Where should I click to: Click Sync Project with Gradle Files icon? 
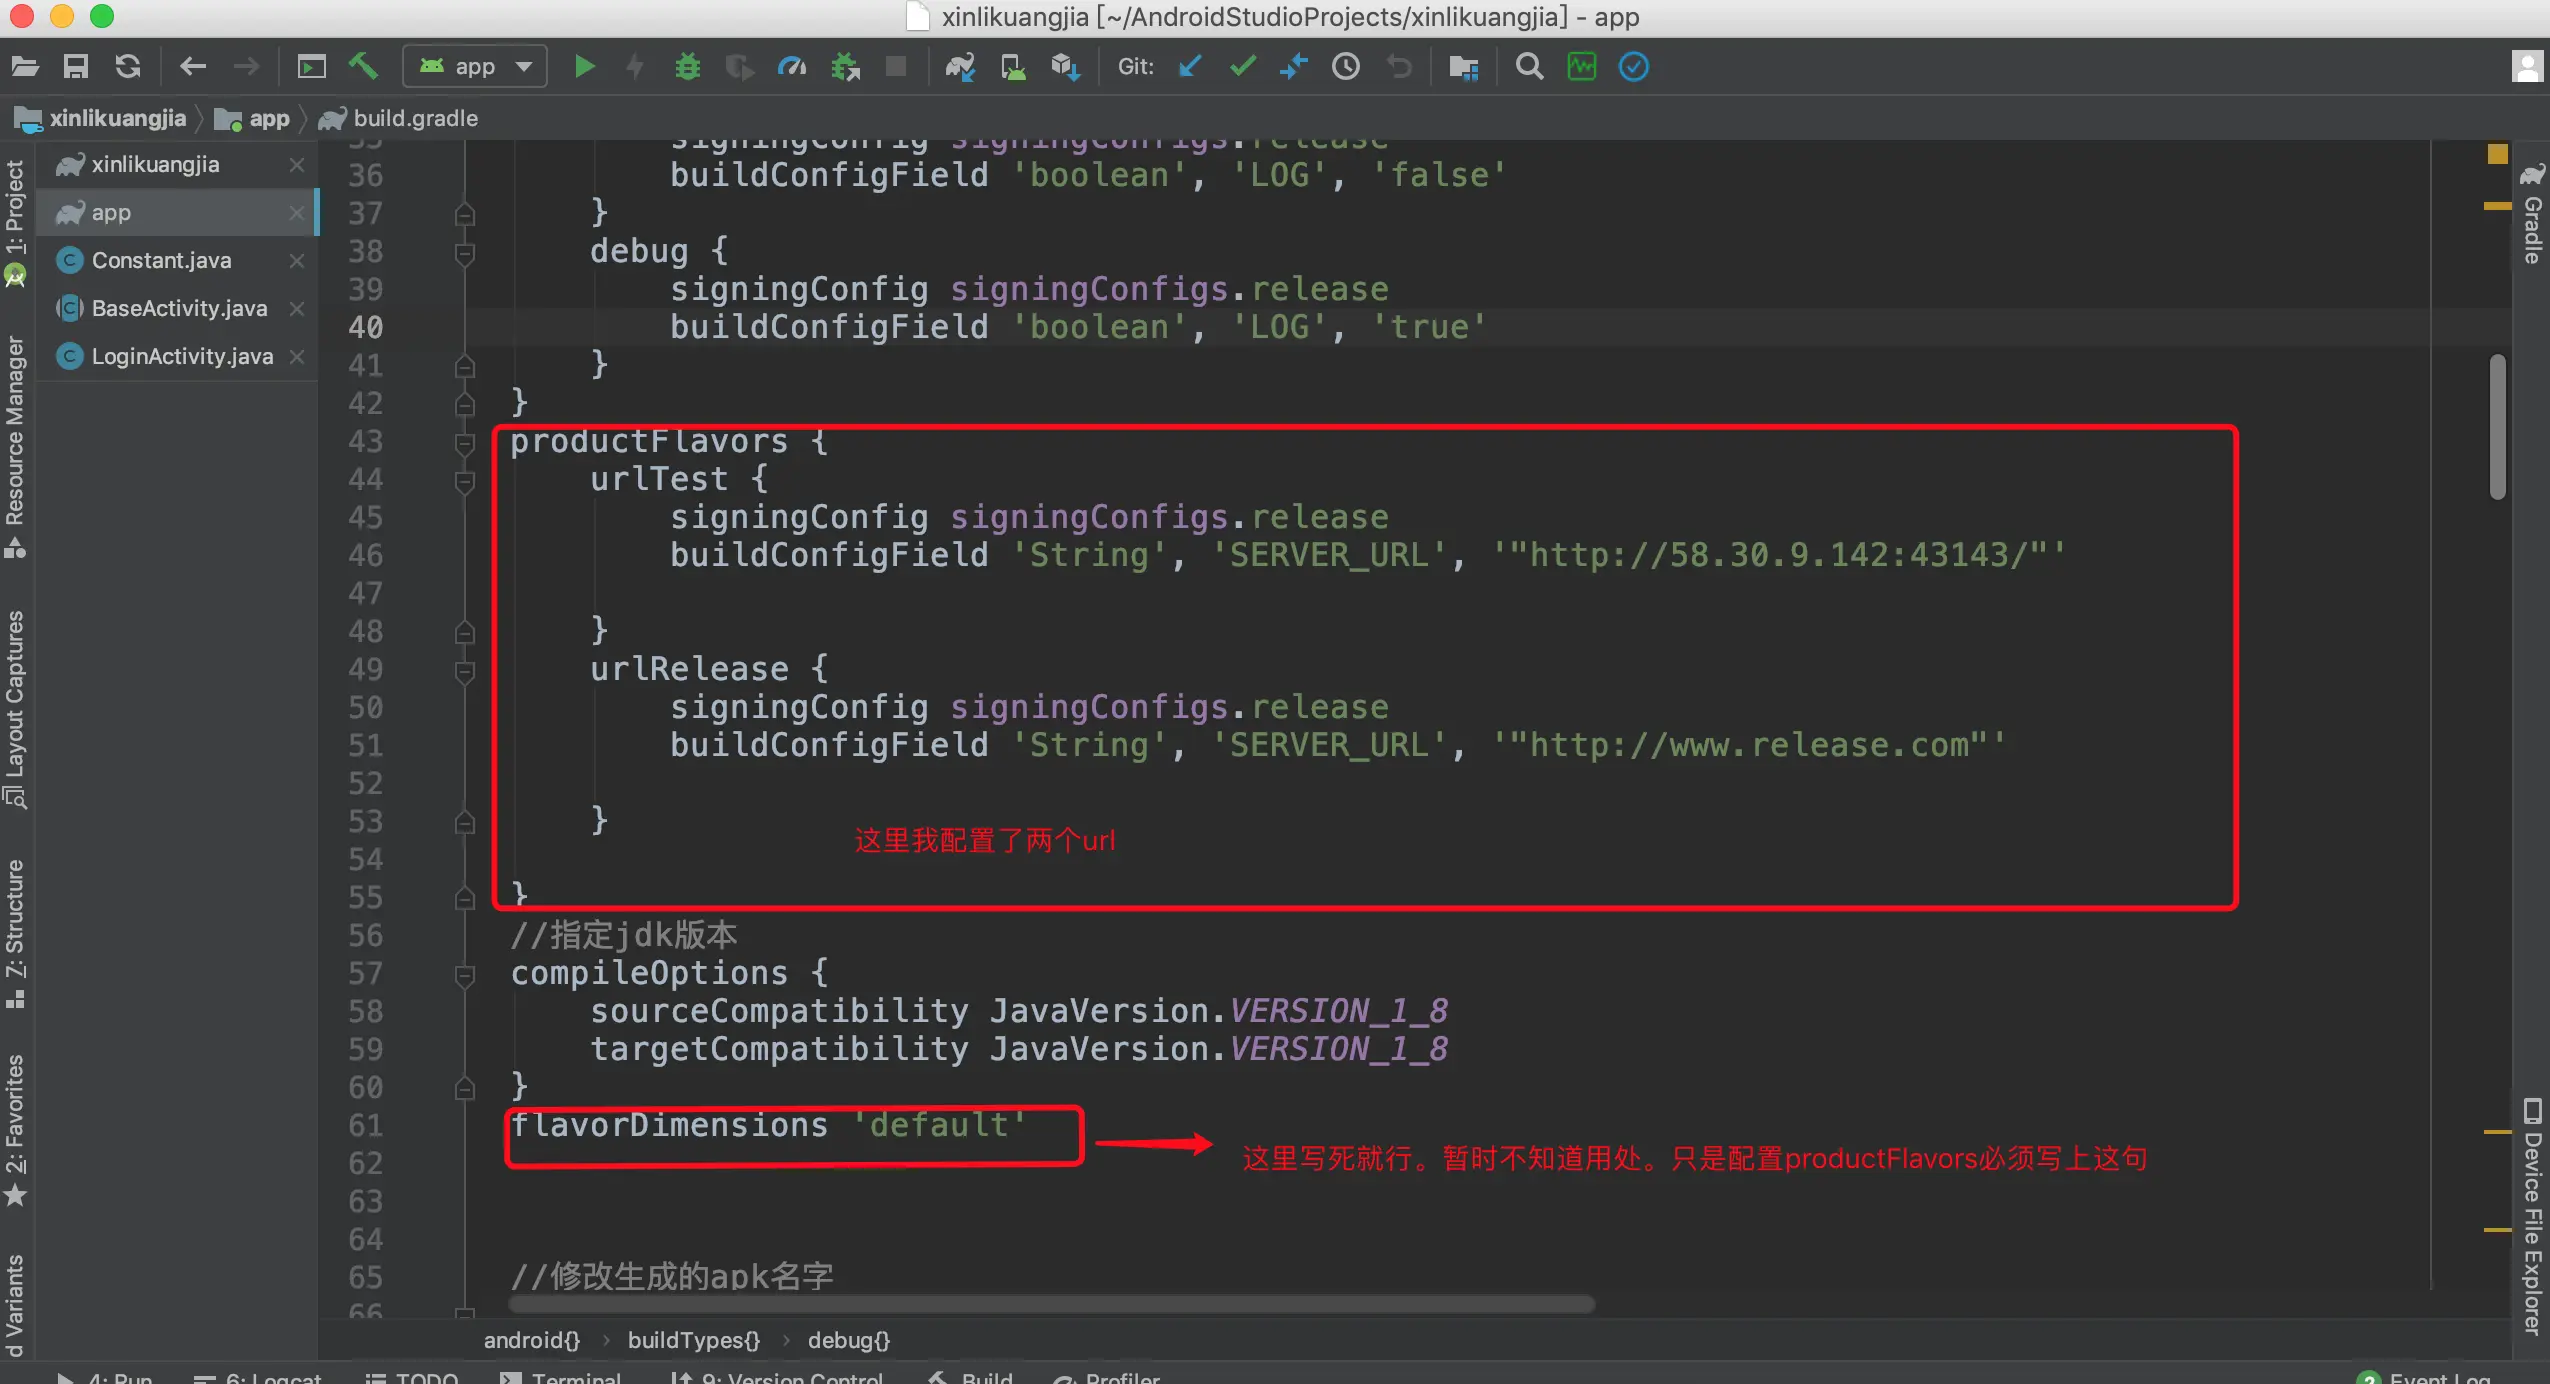tap(959, 67)
